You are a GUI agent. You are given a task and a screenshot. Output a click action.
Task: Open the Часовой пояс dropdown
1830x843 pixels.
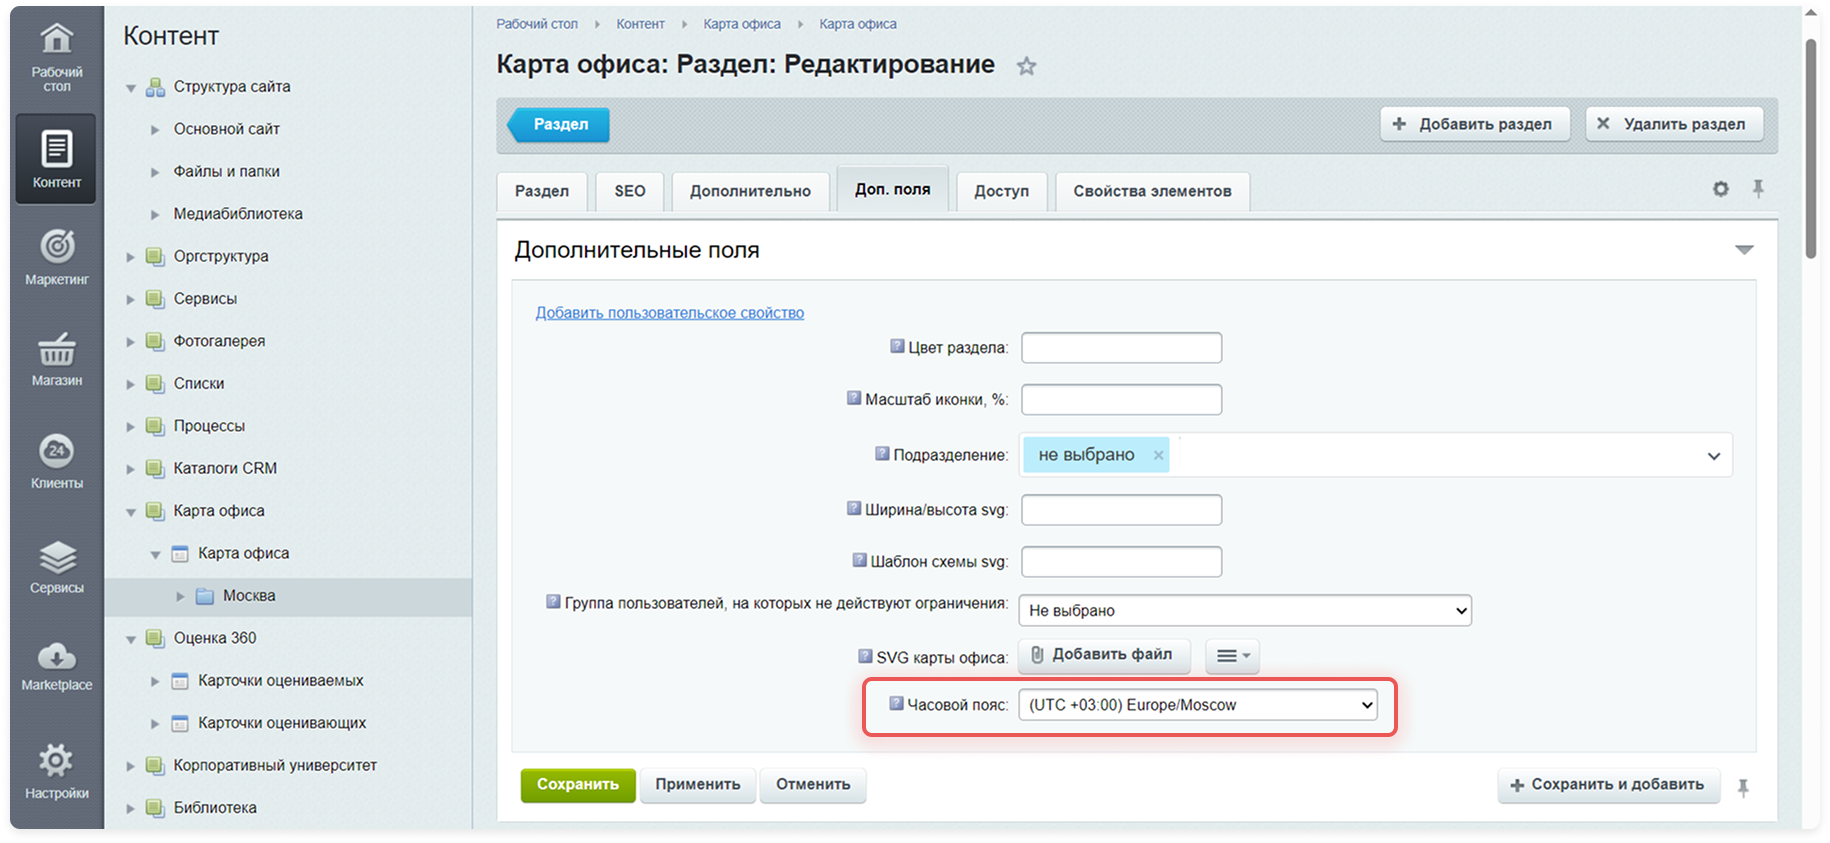[x=1197, y=705]
